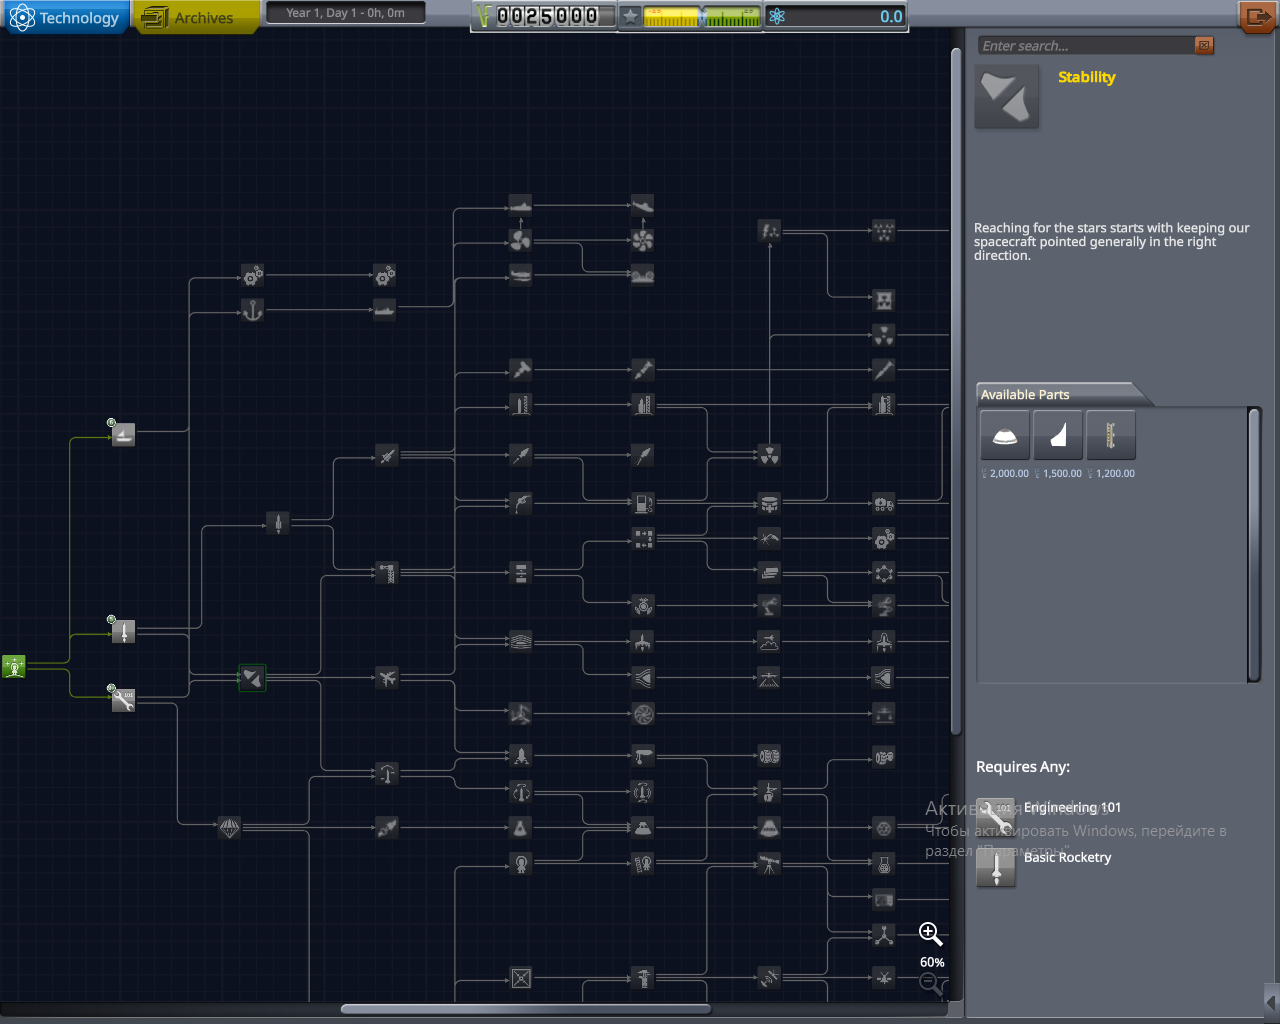Select the space capsule command pod node

(x=643, y=827)
